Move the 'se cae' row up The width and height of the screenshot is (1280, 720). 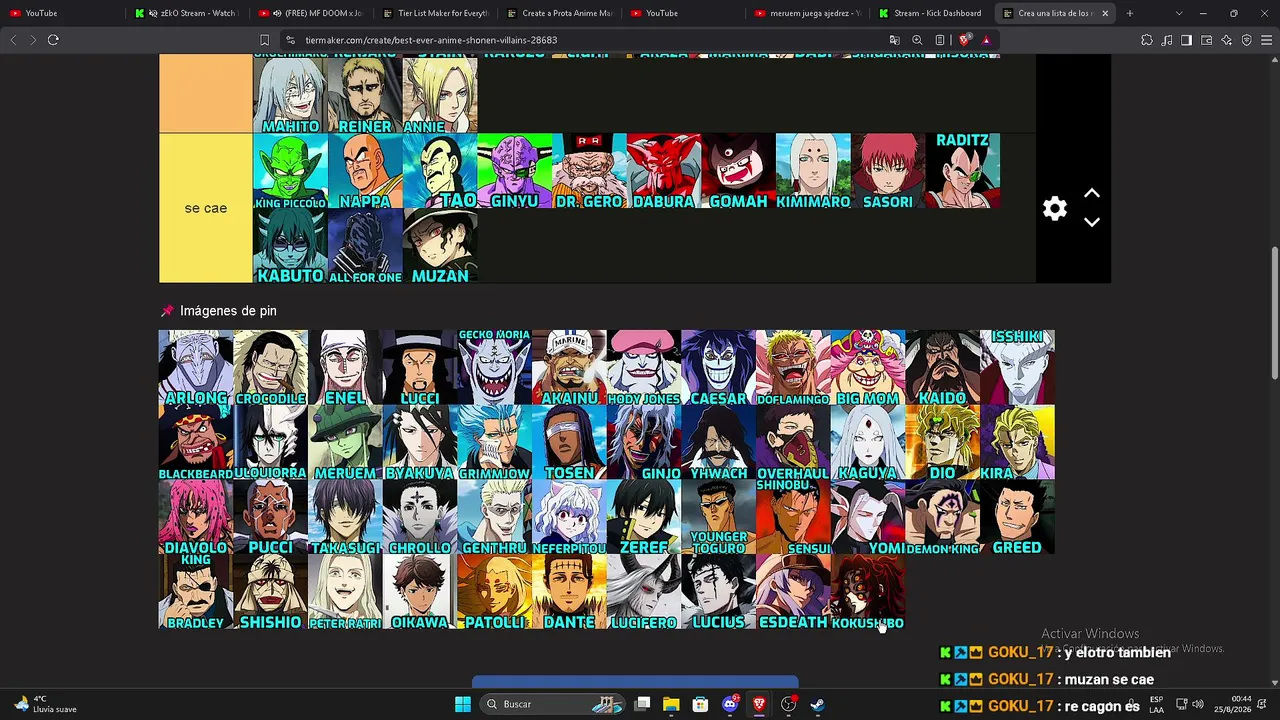(x=1092, y=193)
